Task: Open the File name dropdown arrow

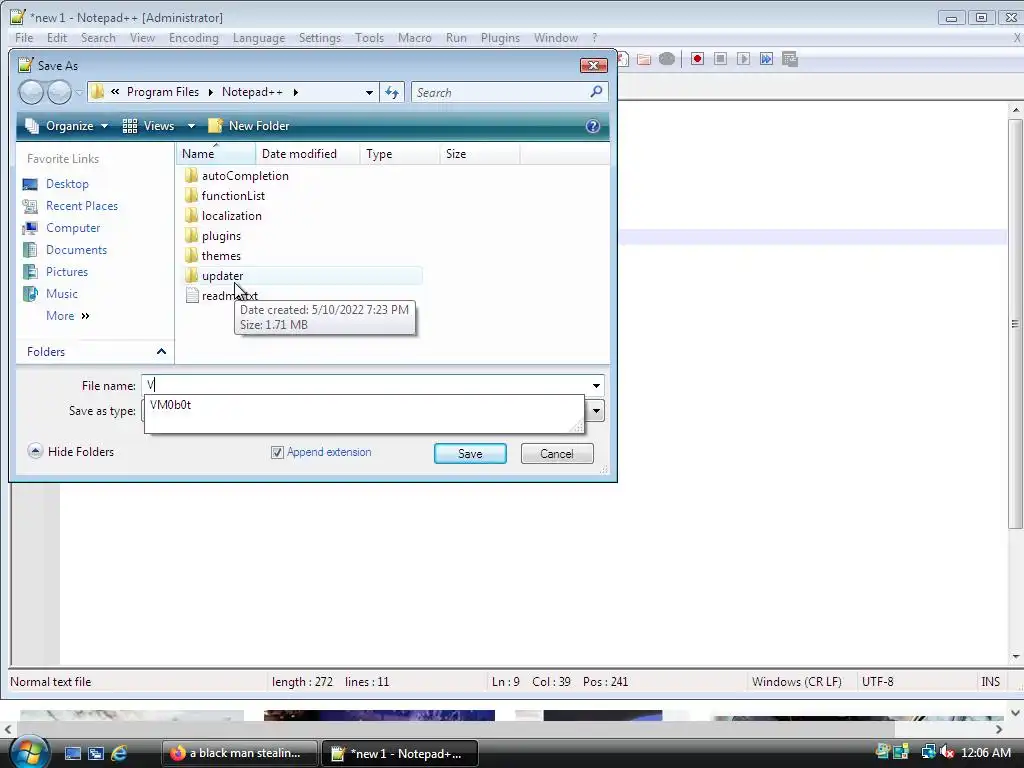Action: click(x=596, y=385)
